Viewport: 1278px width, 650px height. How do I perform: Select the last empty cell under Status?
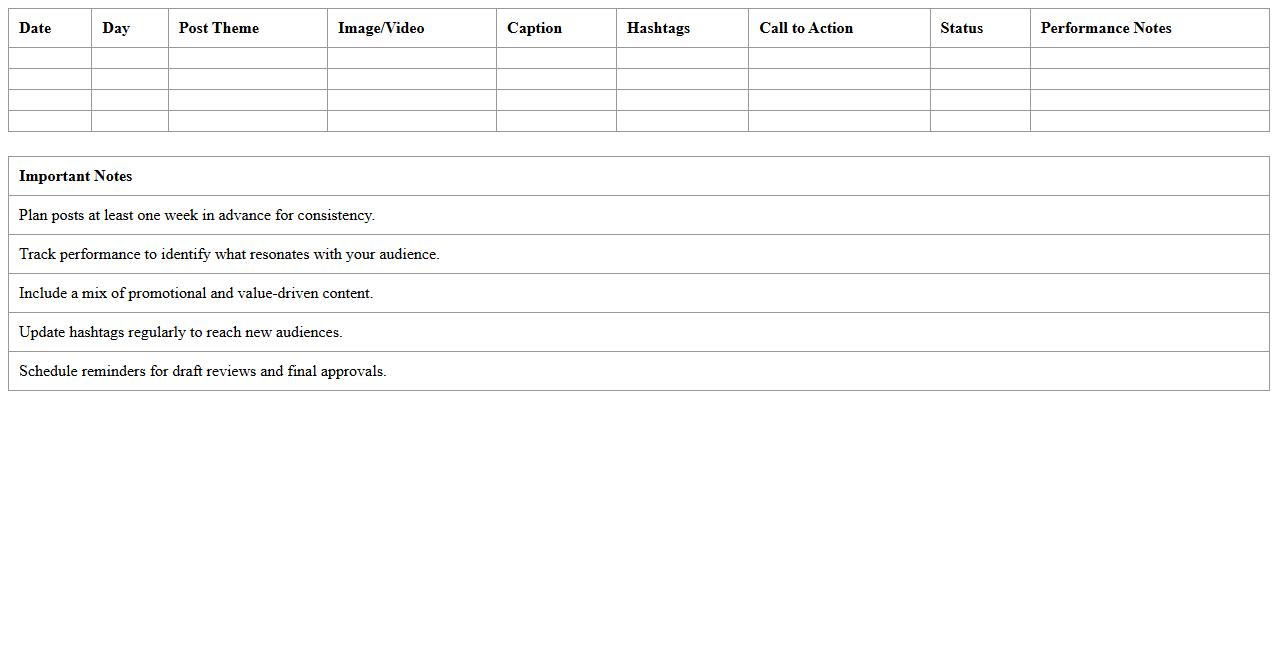(x=980, y=121)
